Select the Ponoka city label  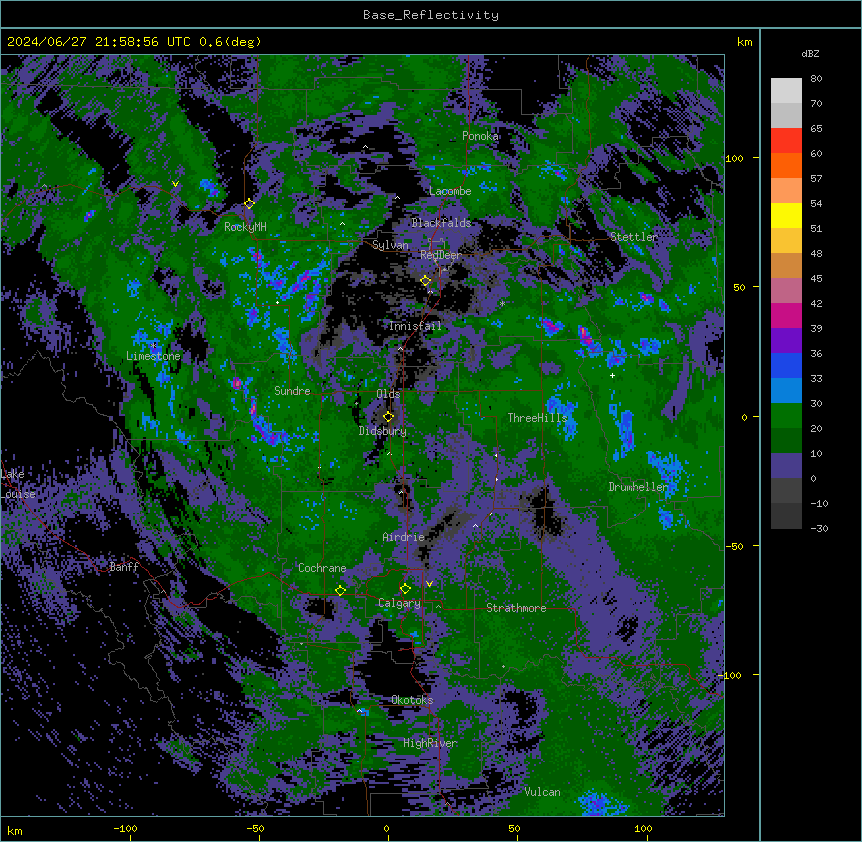480,136
